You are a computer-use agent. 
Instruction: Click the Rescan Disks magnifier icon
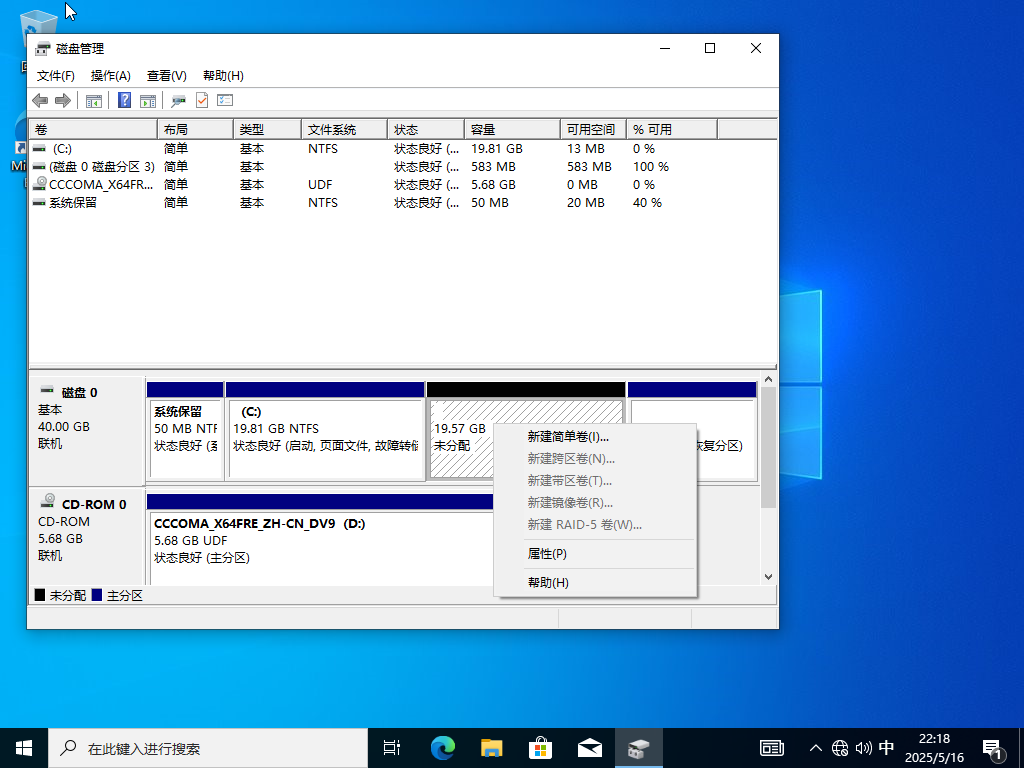coord(178,101)
